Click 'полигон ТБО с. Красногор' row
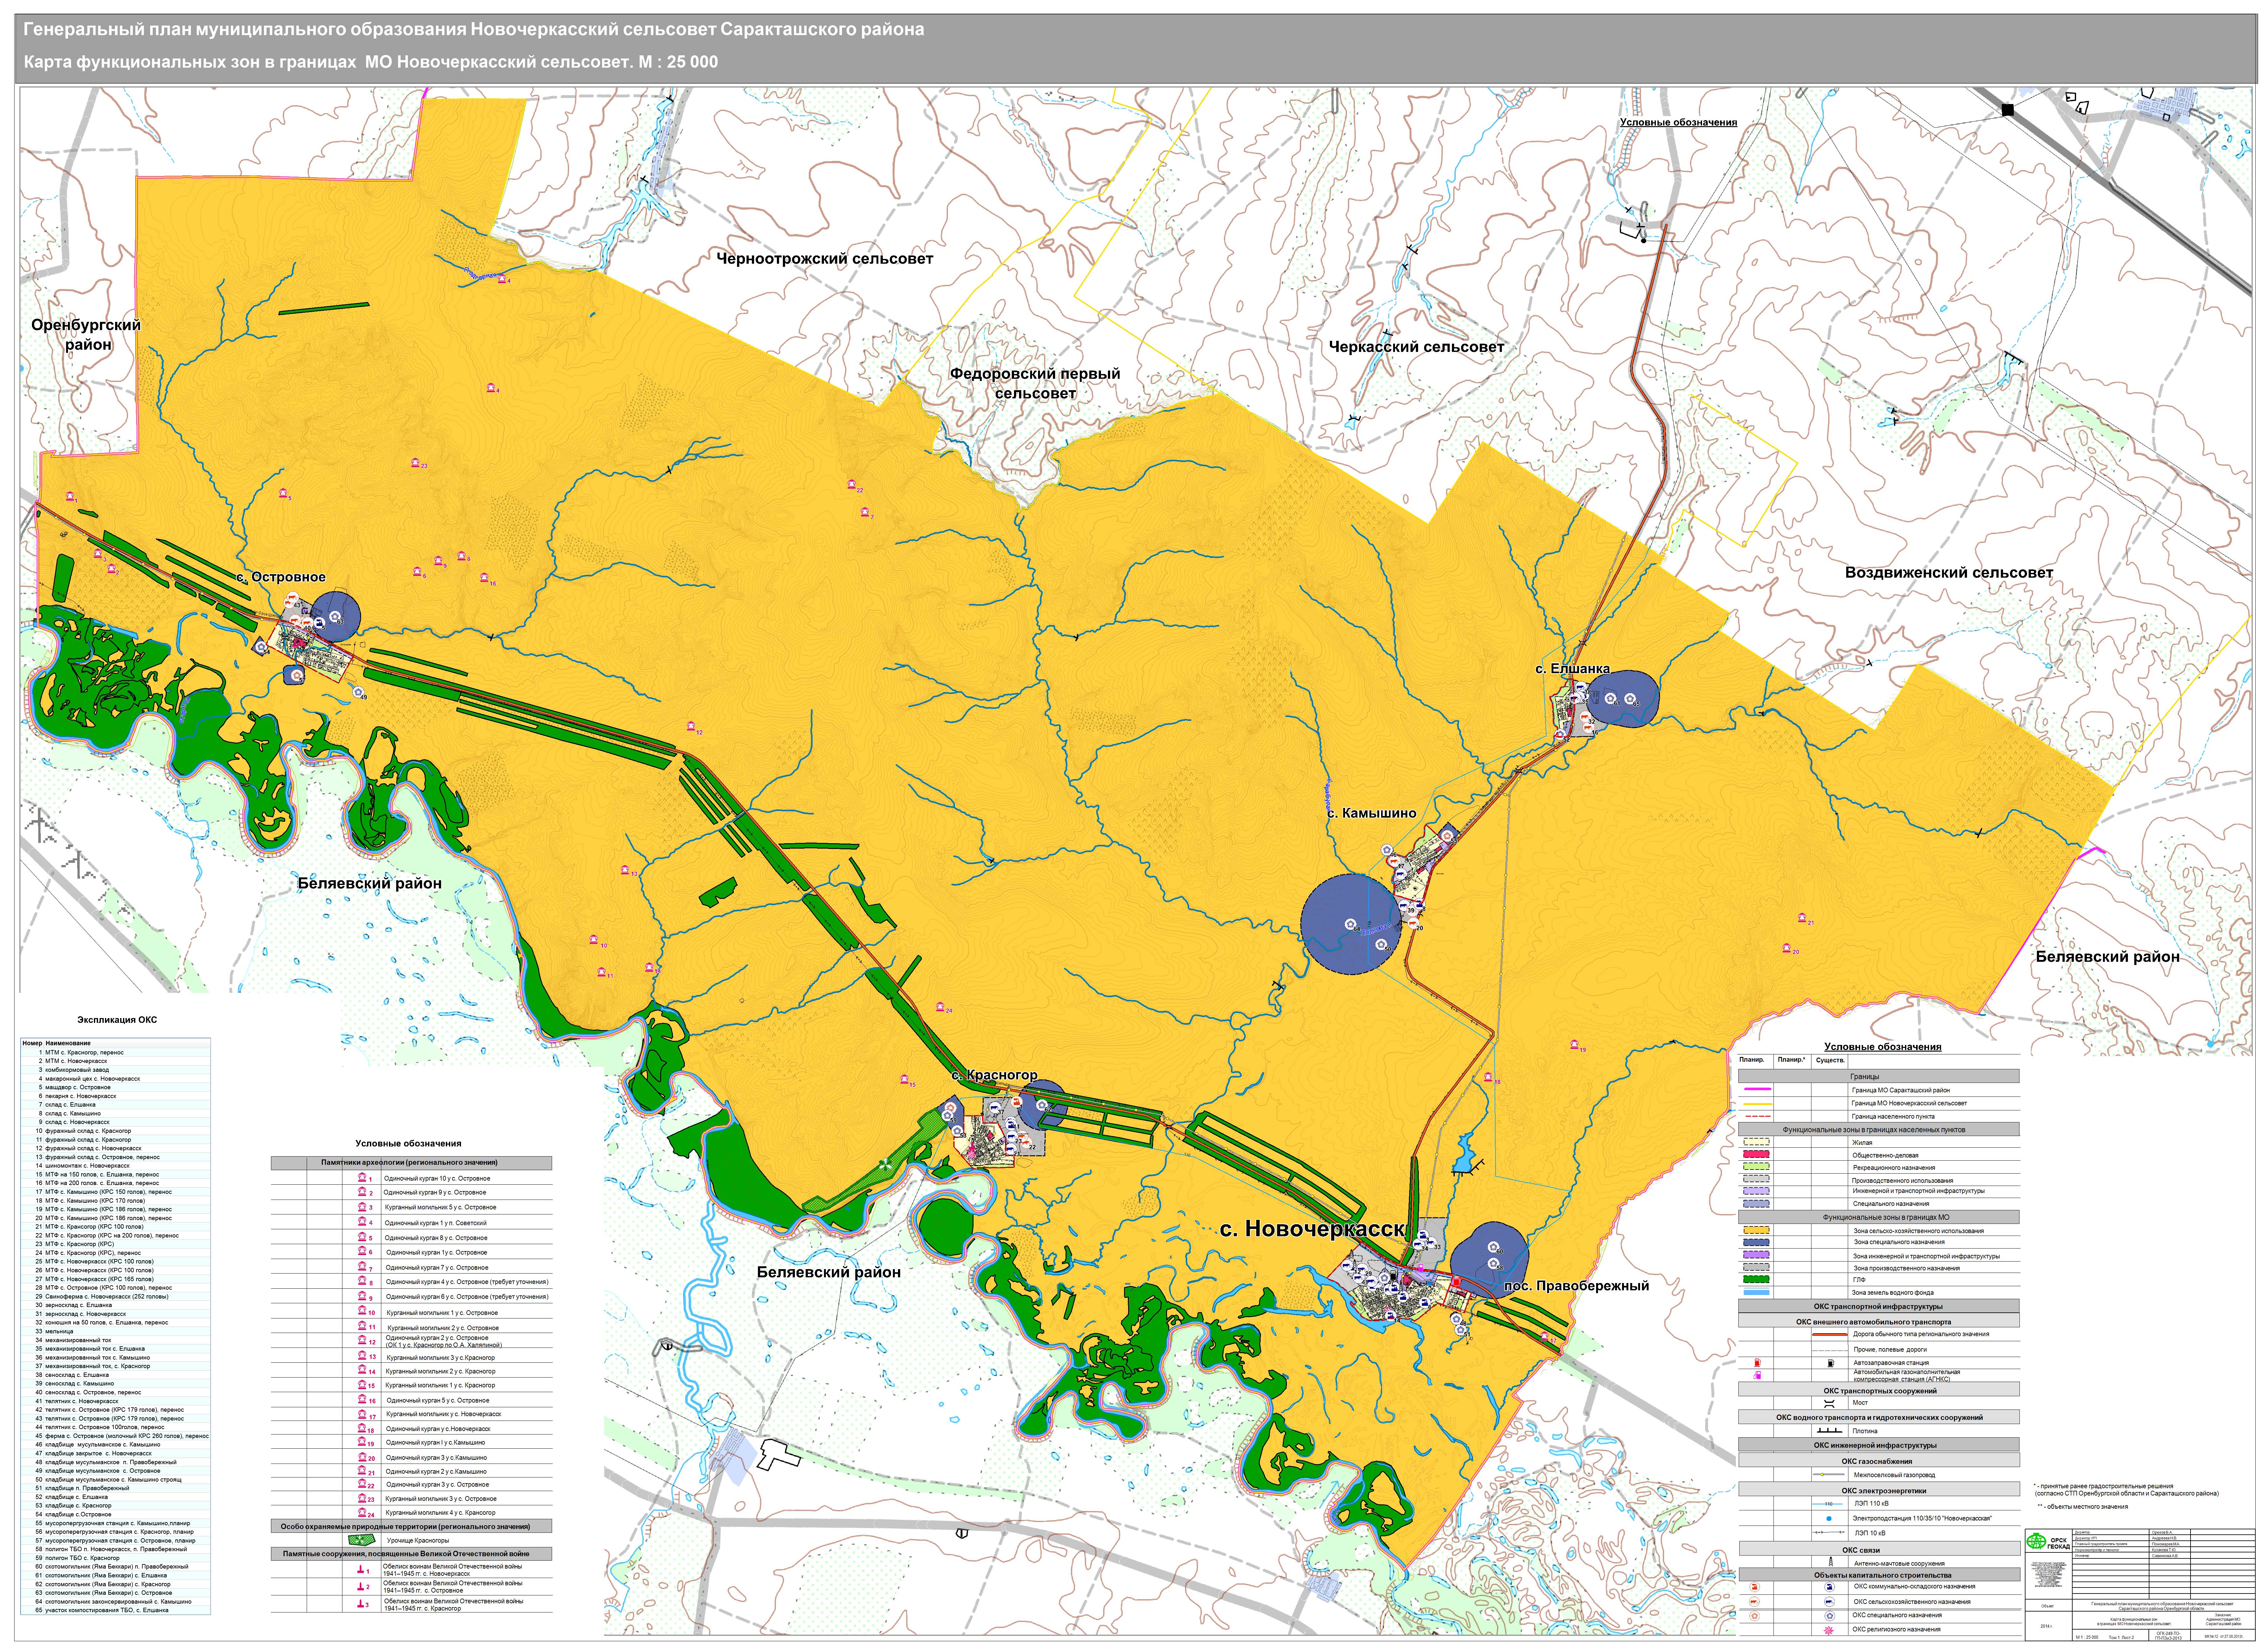Image resolution: width=2268 pixels, height=1652 pixels. 116,1558
